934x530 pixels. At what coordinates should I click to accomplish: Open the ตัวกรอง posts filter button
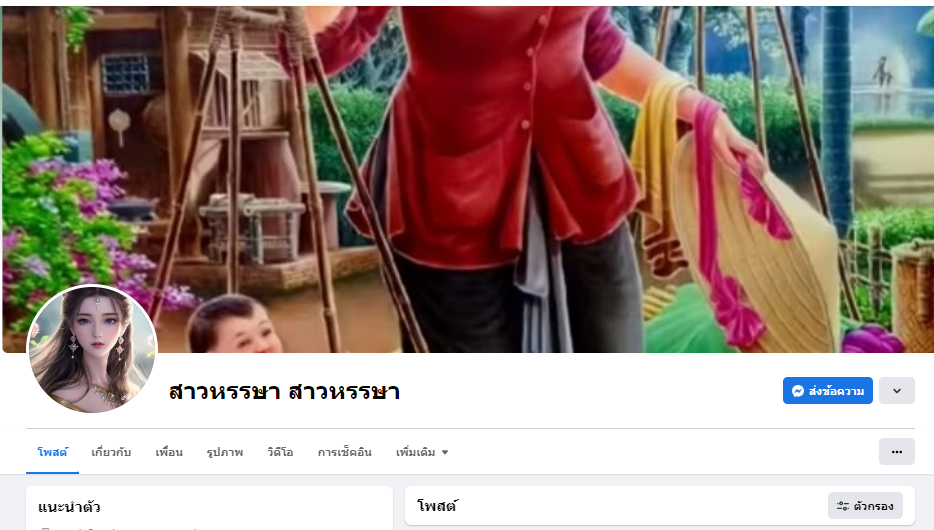[865, 506]
